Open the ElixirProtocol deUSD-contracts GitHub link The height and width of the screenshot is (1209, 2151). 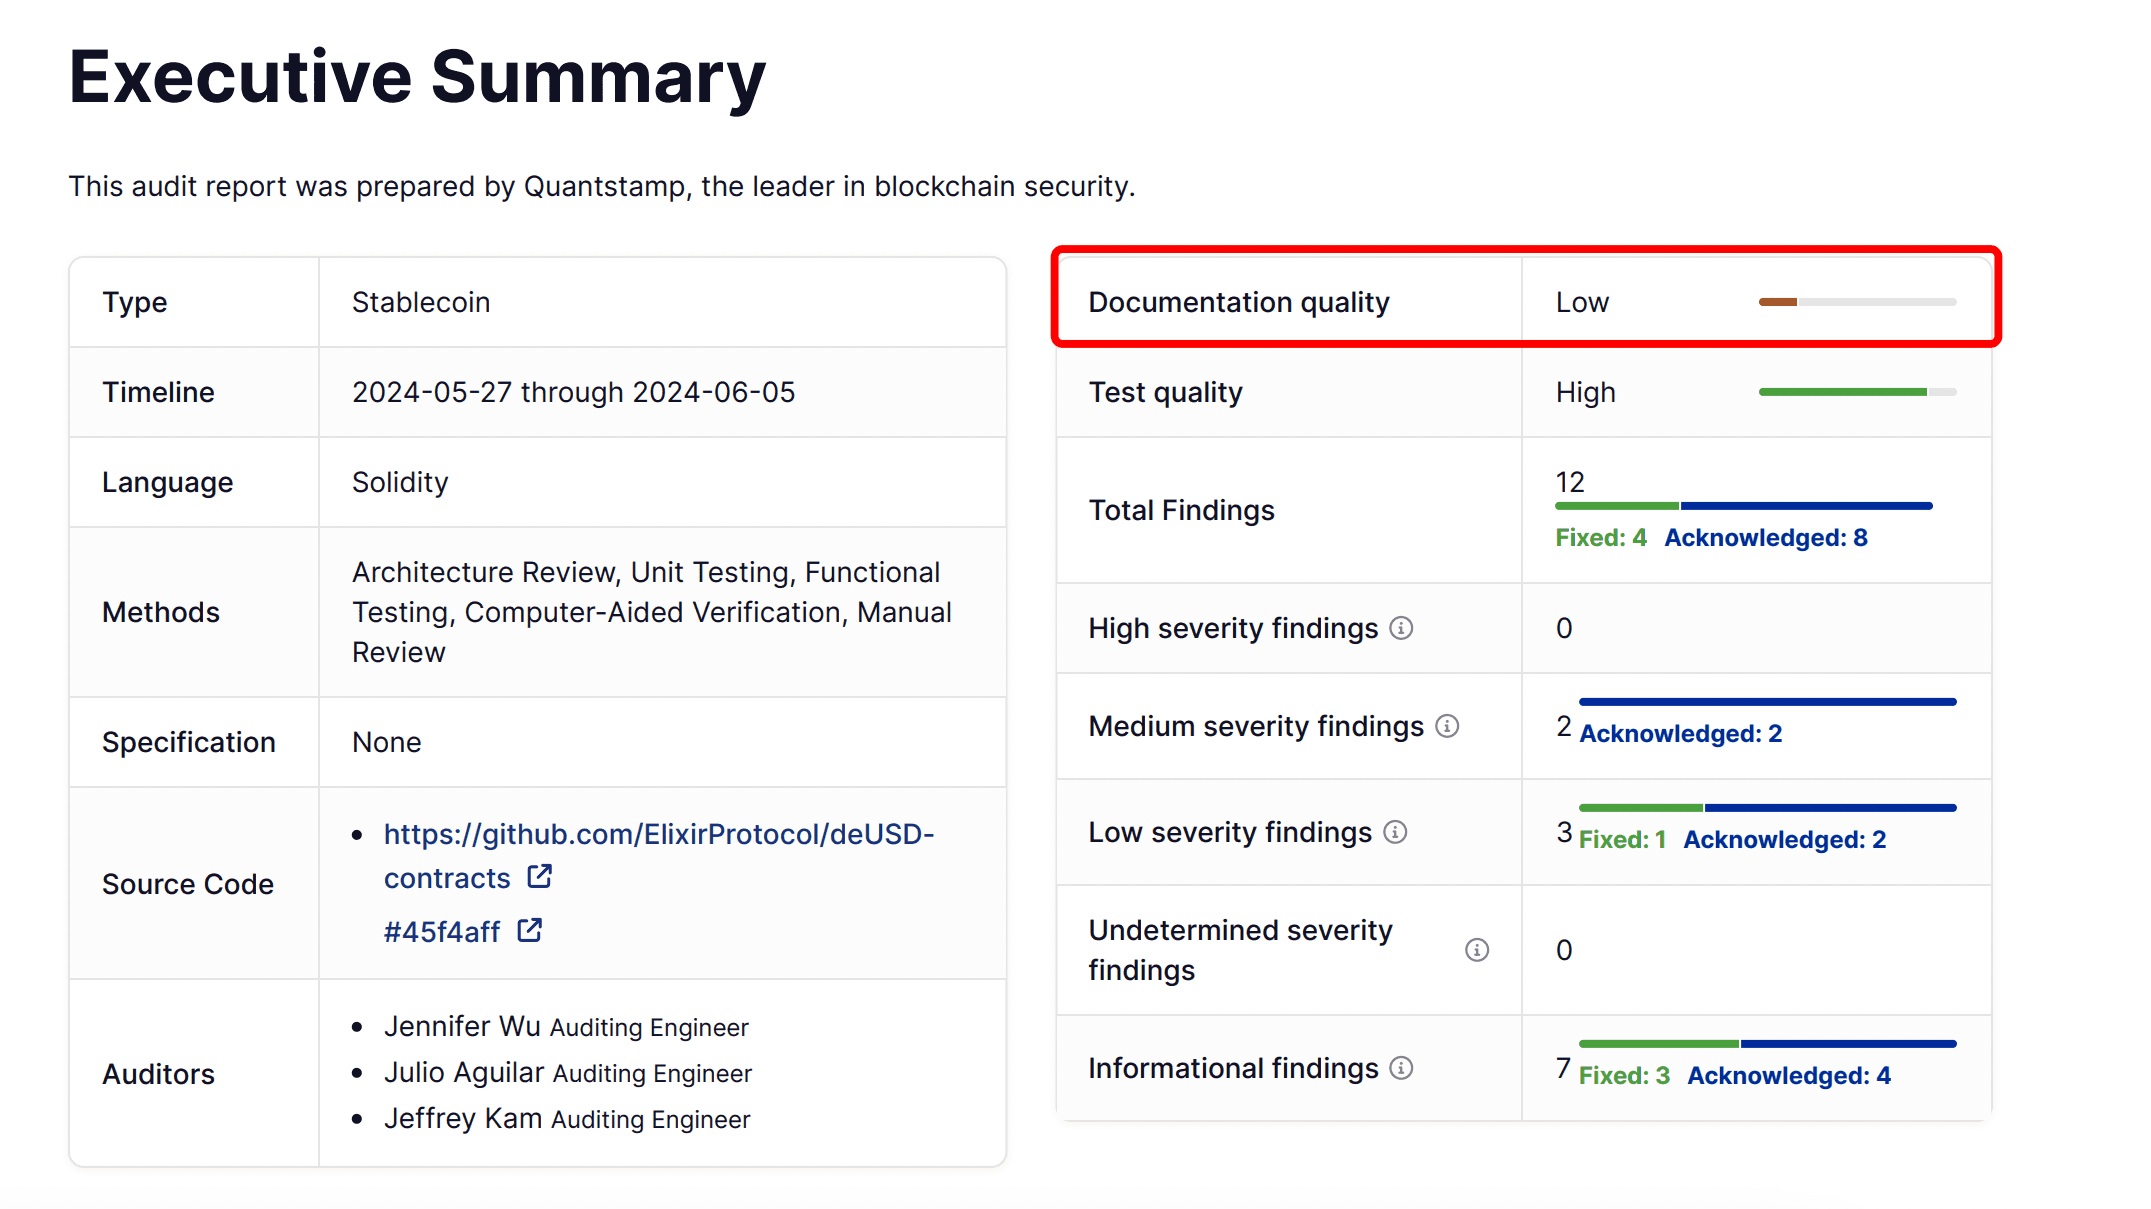[658, 855]
